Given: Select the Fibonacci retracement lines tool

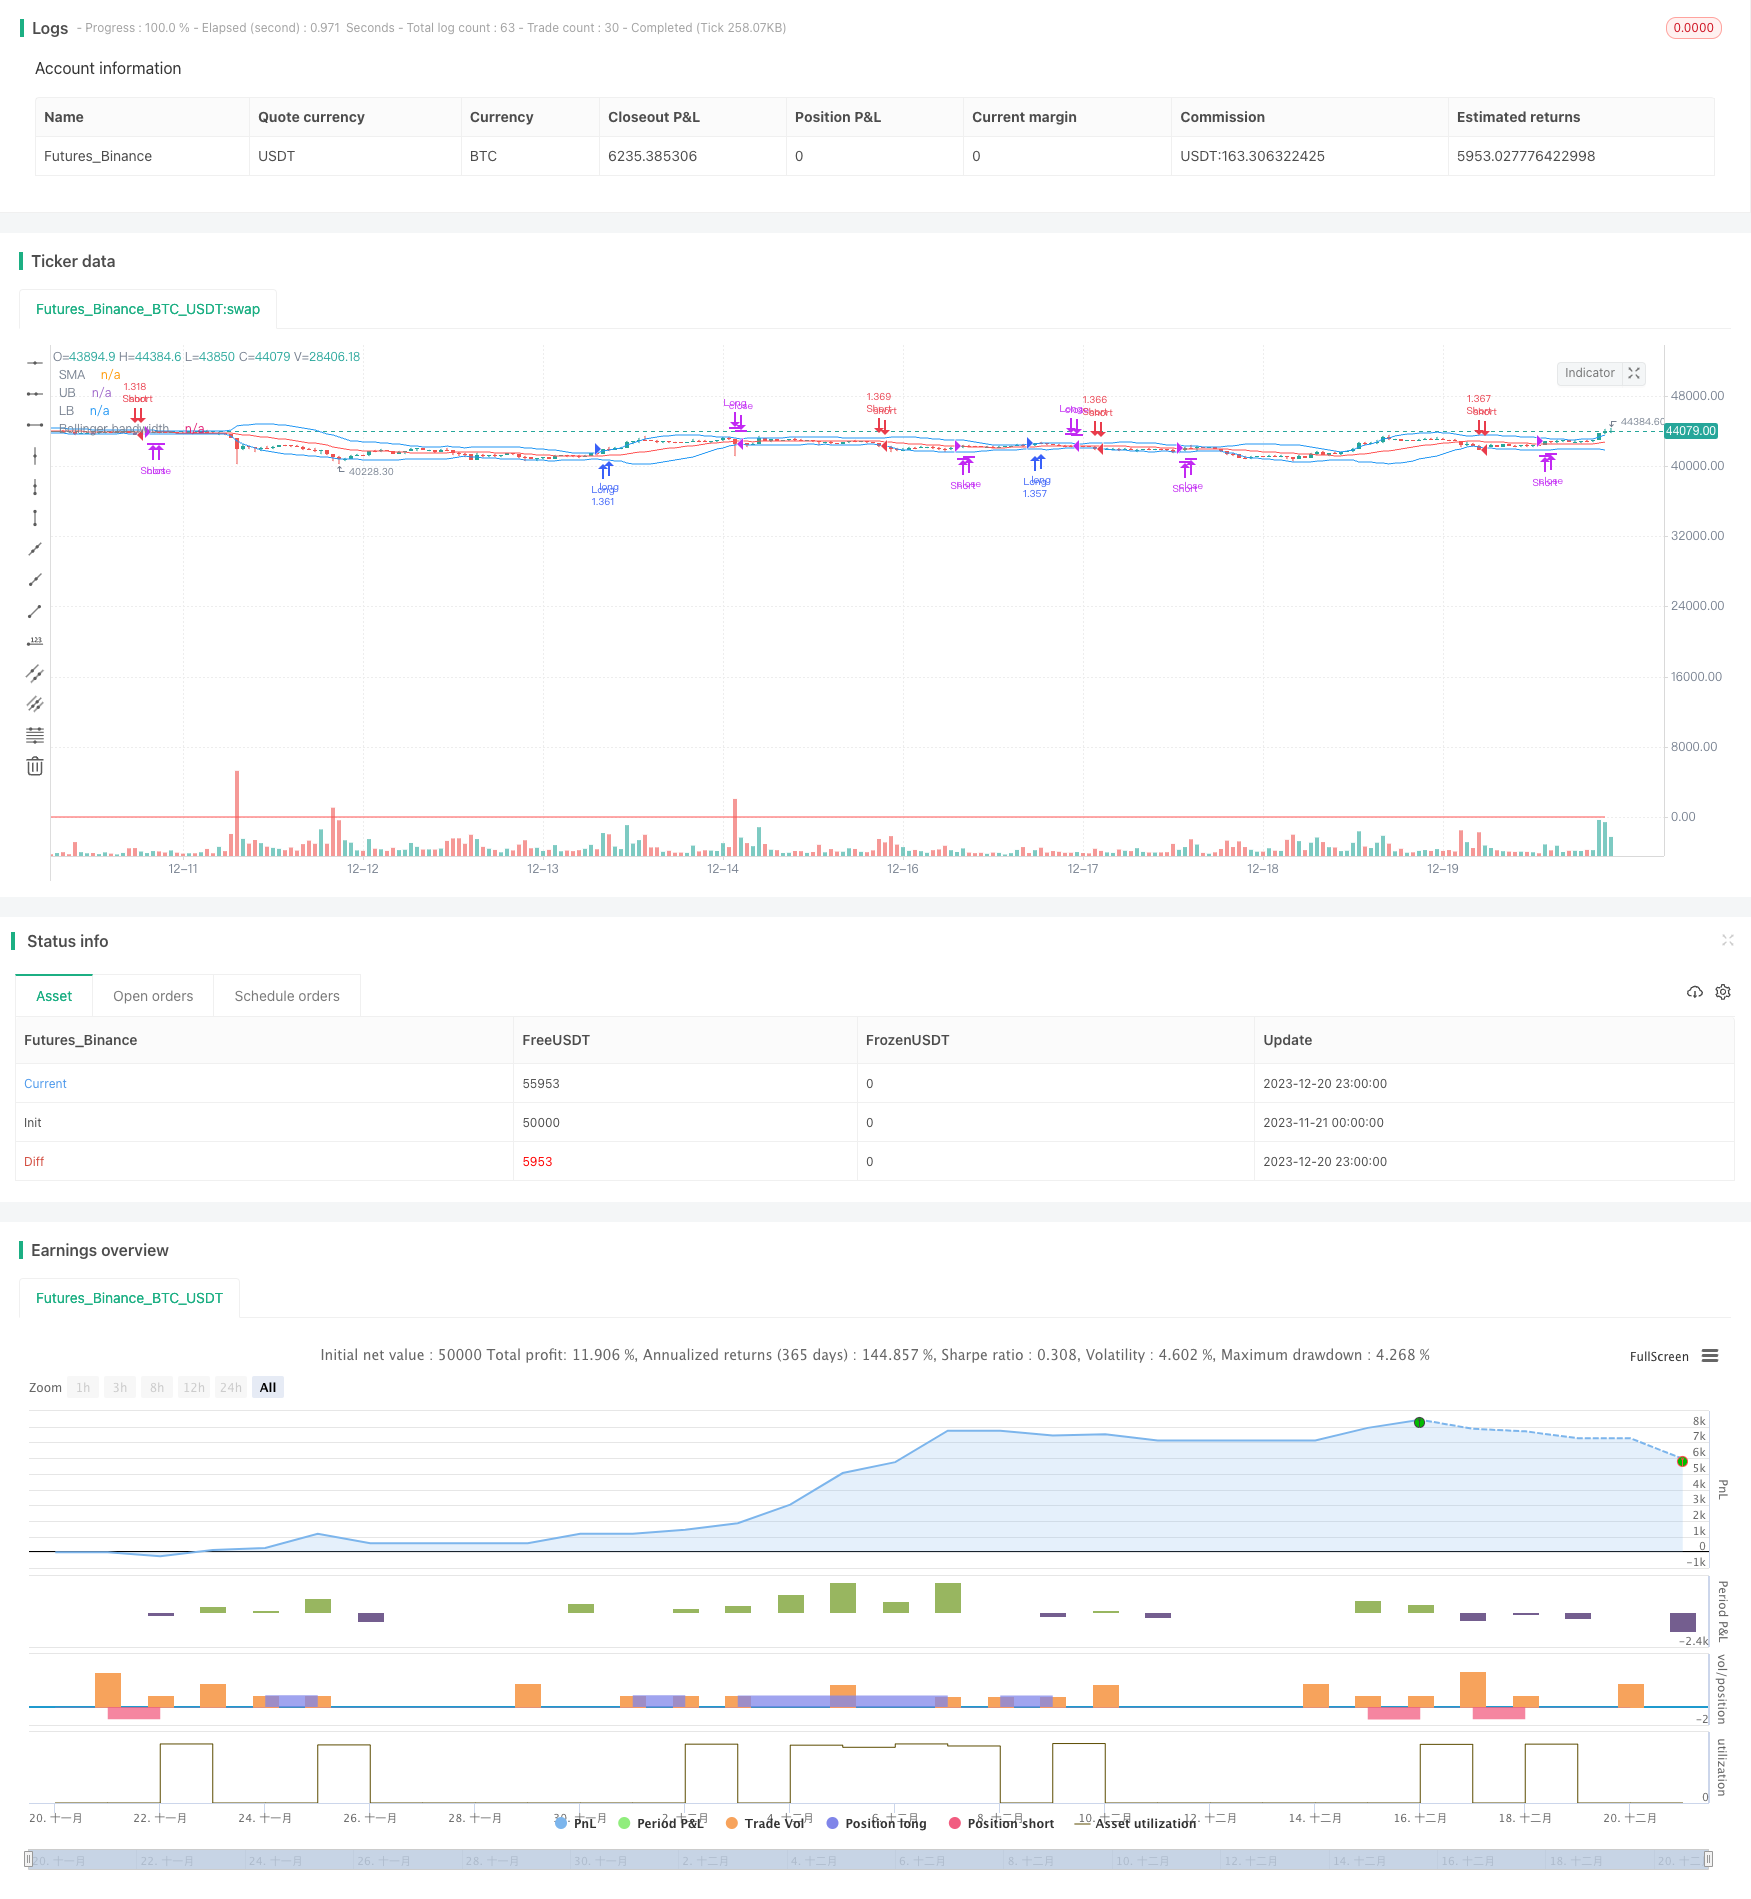Looking at the screenshot, I should click(35, 735).
